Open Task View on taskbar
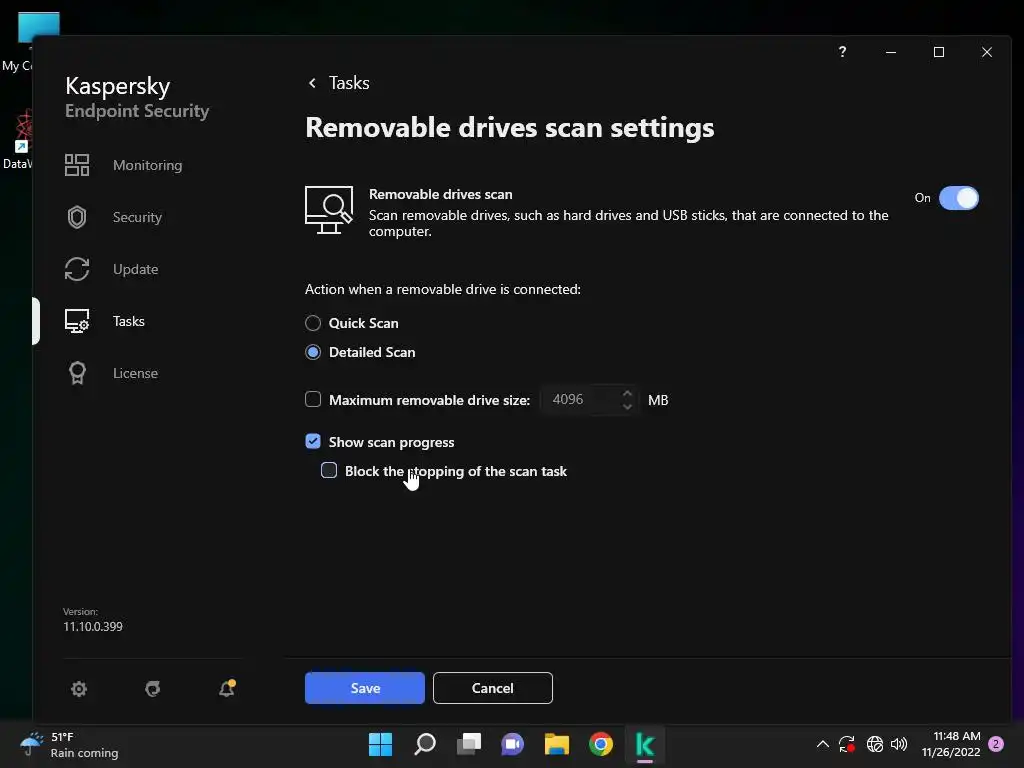 469,744
